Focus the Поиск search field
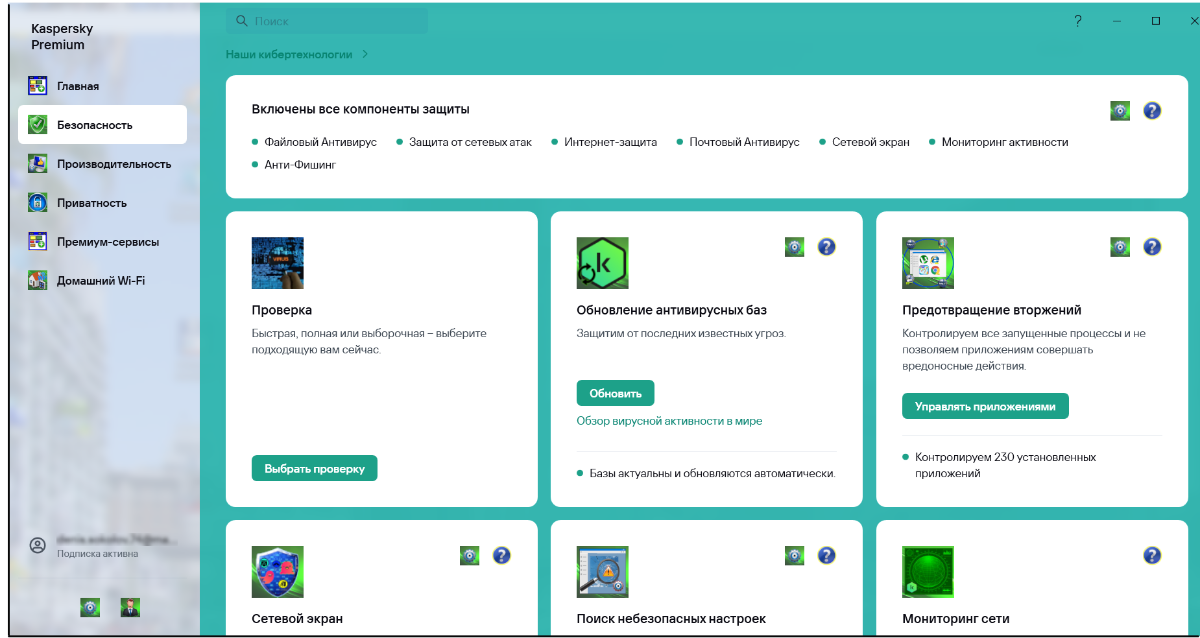This screenshot has height=638, width=1200. (x=327, y=21)
